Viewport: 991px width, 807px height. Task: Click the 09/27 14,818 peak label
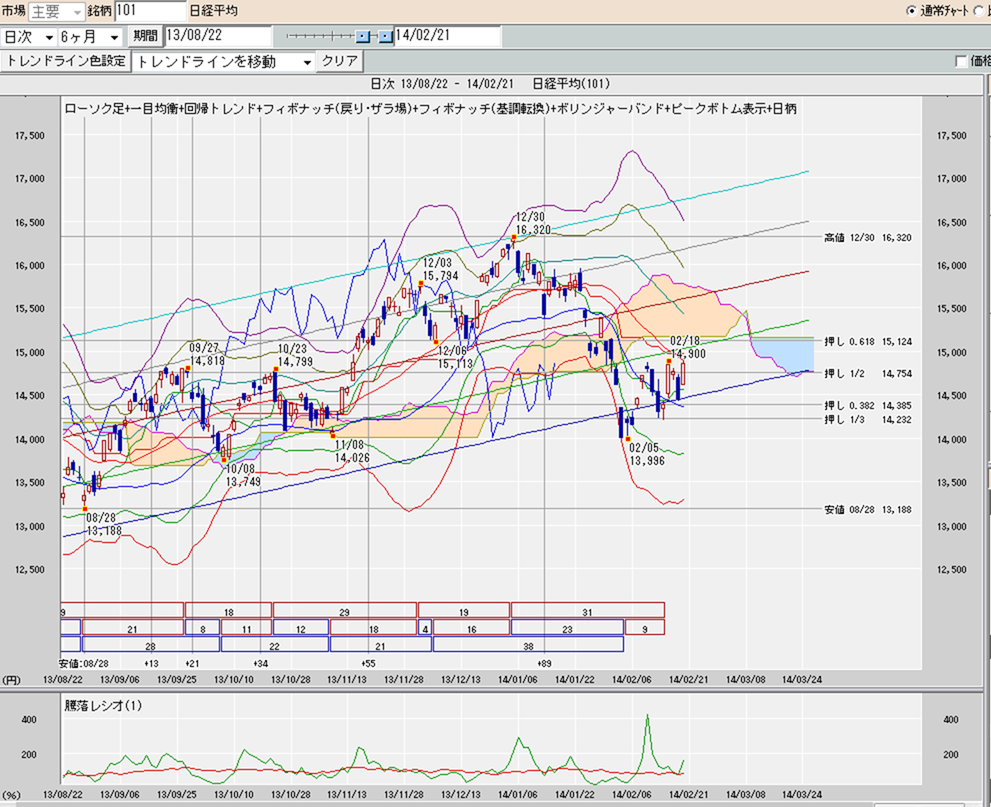(x=207, y=355)
